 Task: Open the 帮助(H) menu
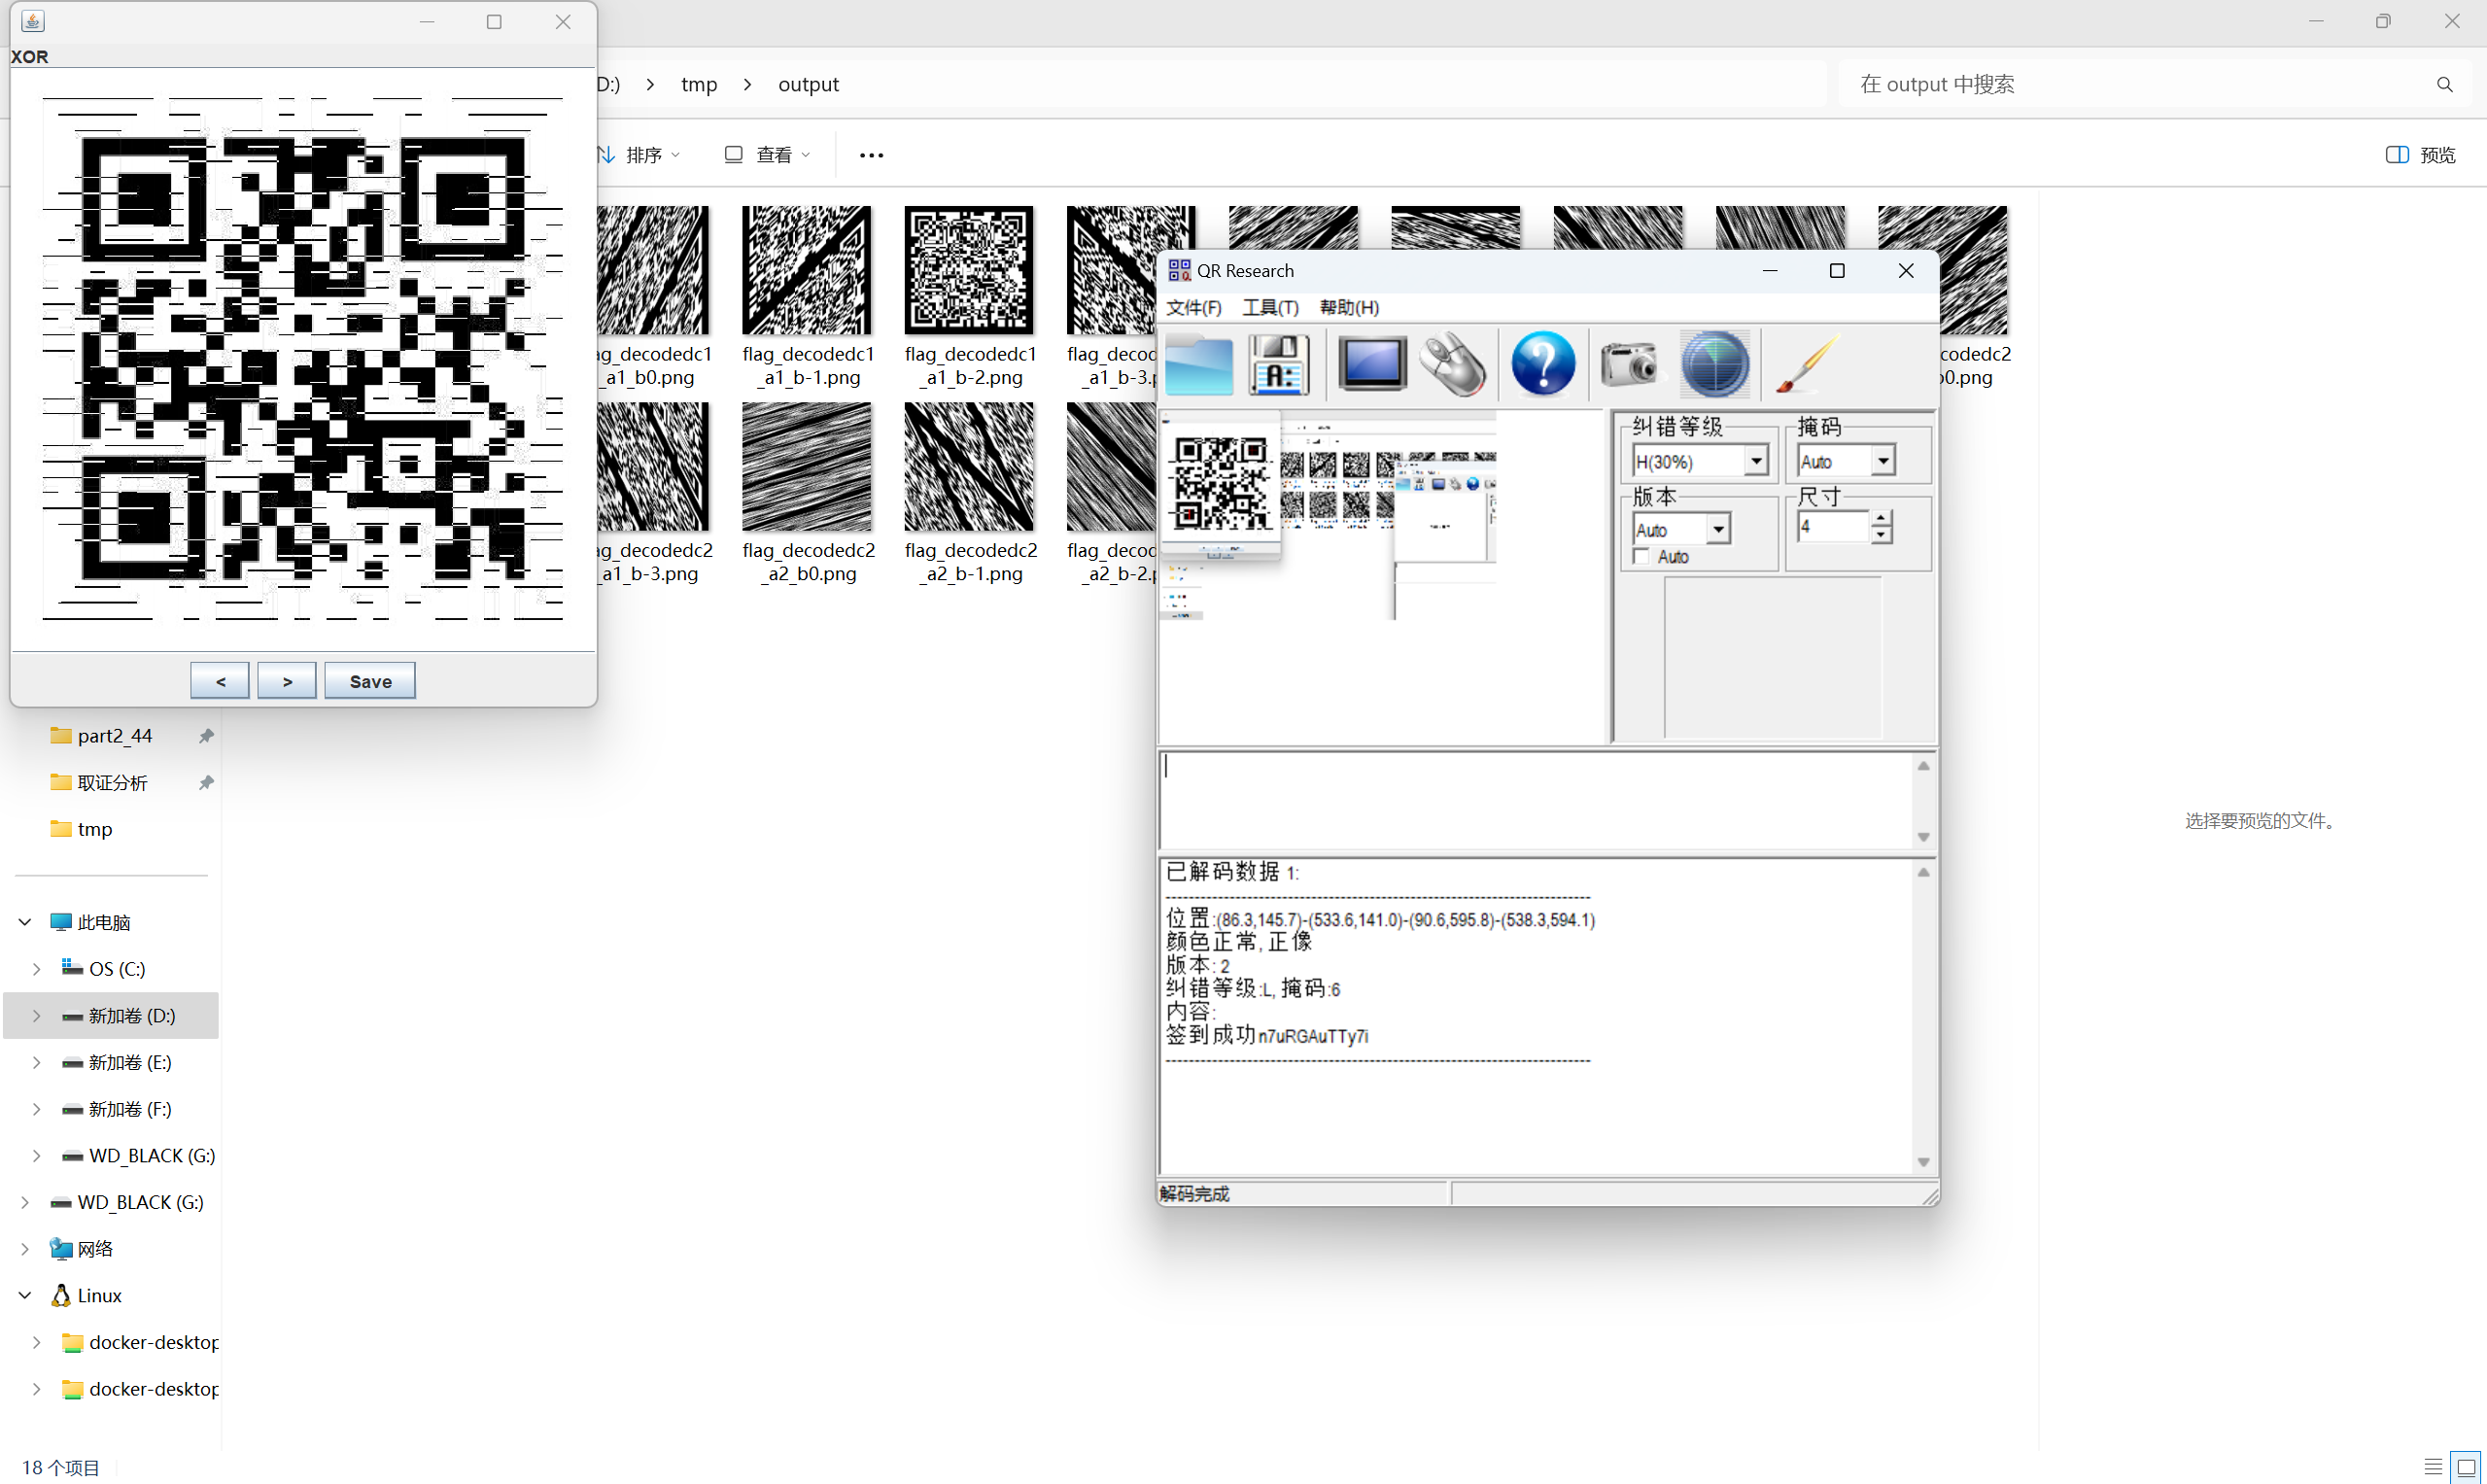click(1349, 307)
